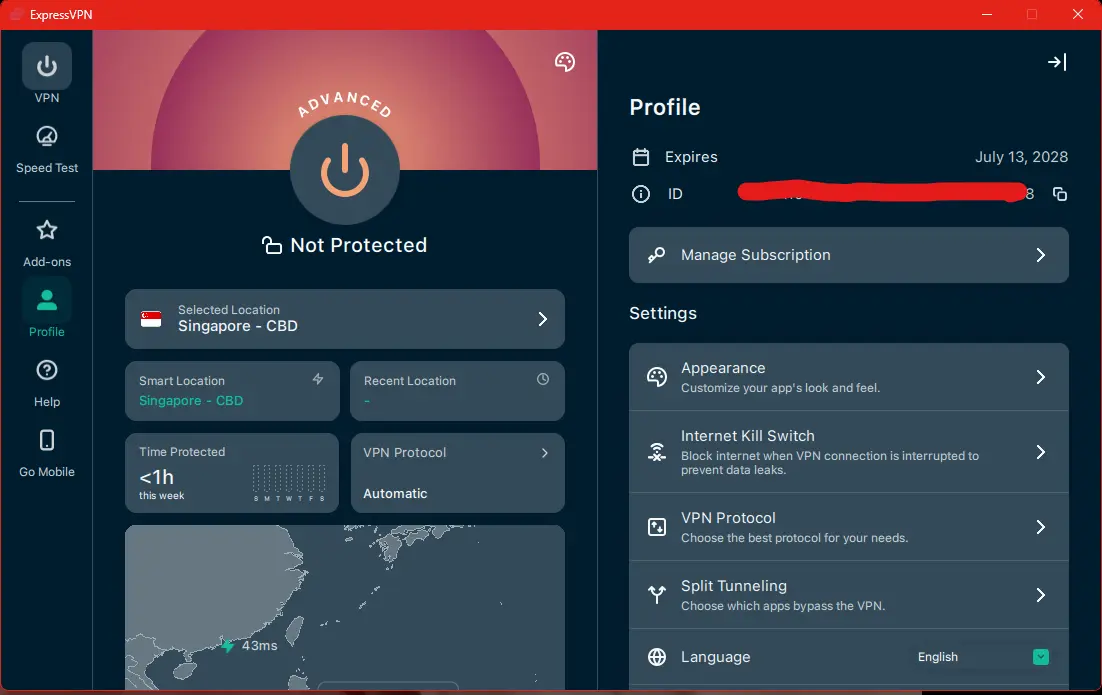This screenshot has height=695, width=1102.
Task: Click the key icon in Manage Subscription
Action: (x=656, y=255)
